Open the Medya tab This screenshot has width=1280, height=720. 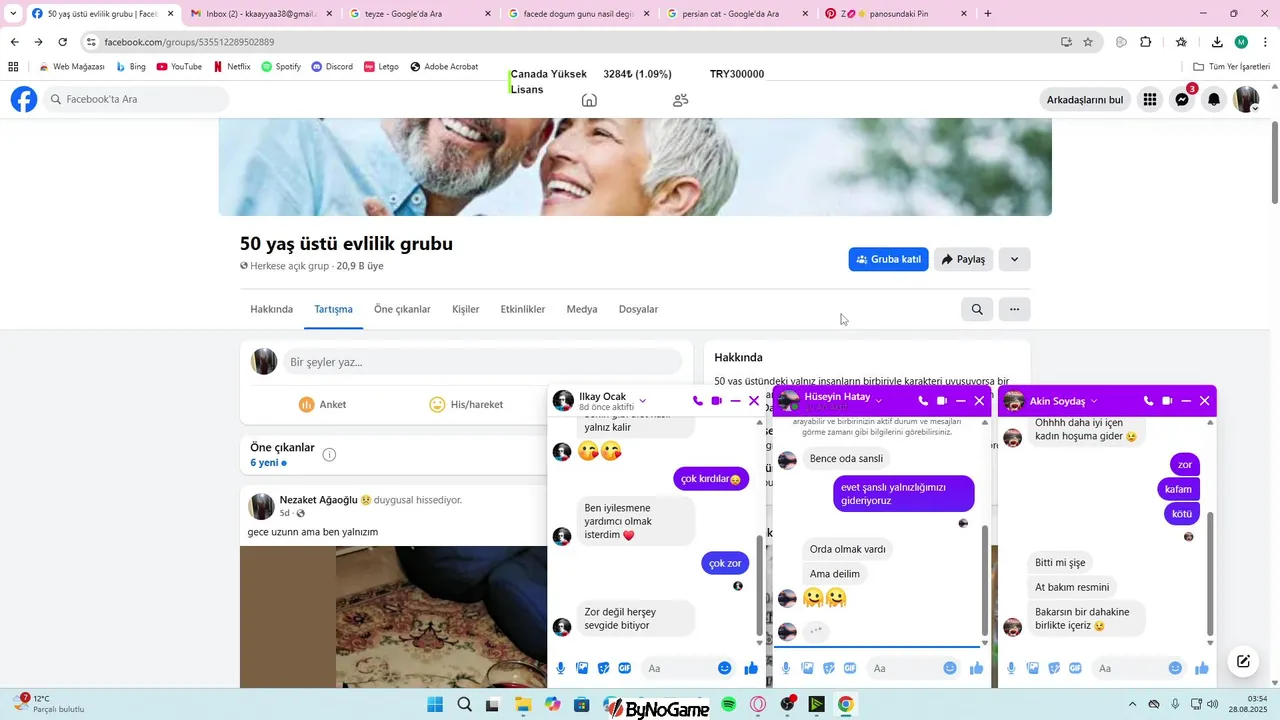click(582, 309)
